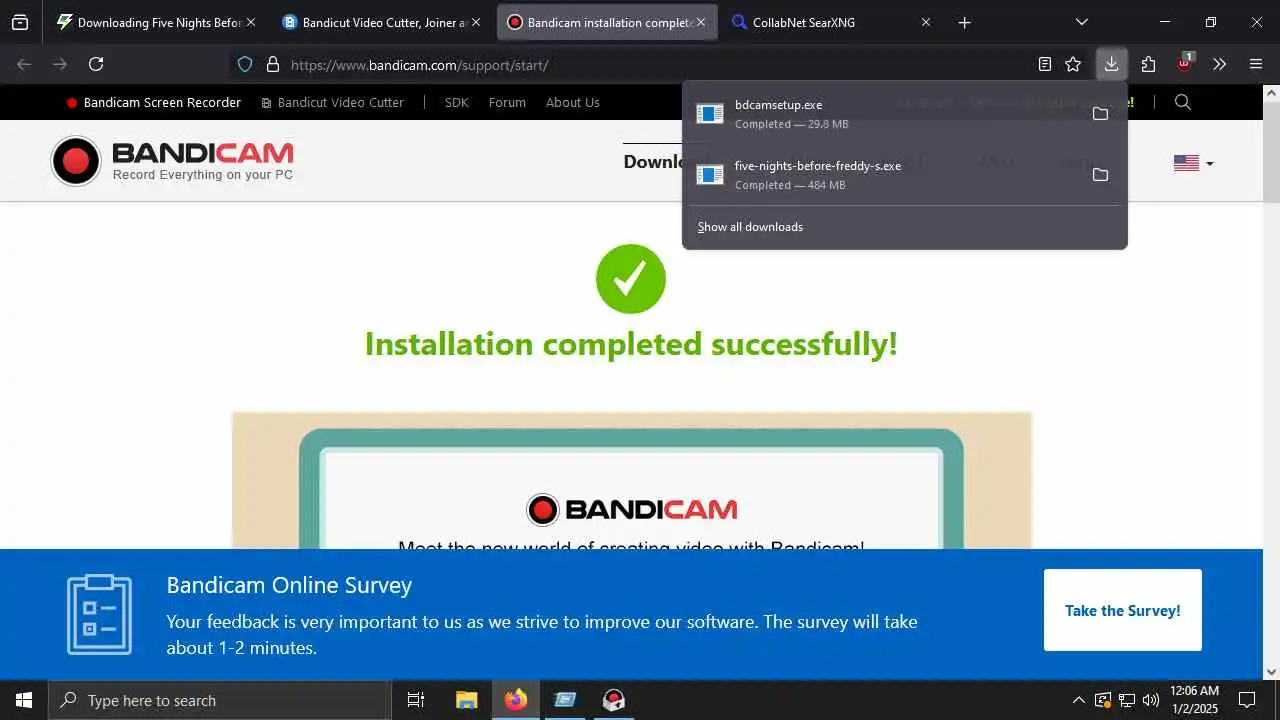Open Bandicam Screen Recorder link
The width and height of the screenshot is (1280, 720).
pyautogui.click(x=153, y=102)
